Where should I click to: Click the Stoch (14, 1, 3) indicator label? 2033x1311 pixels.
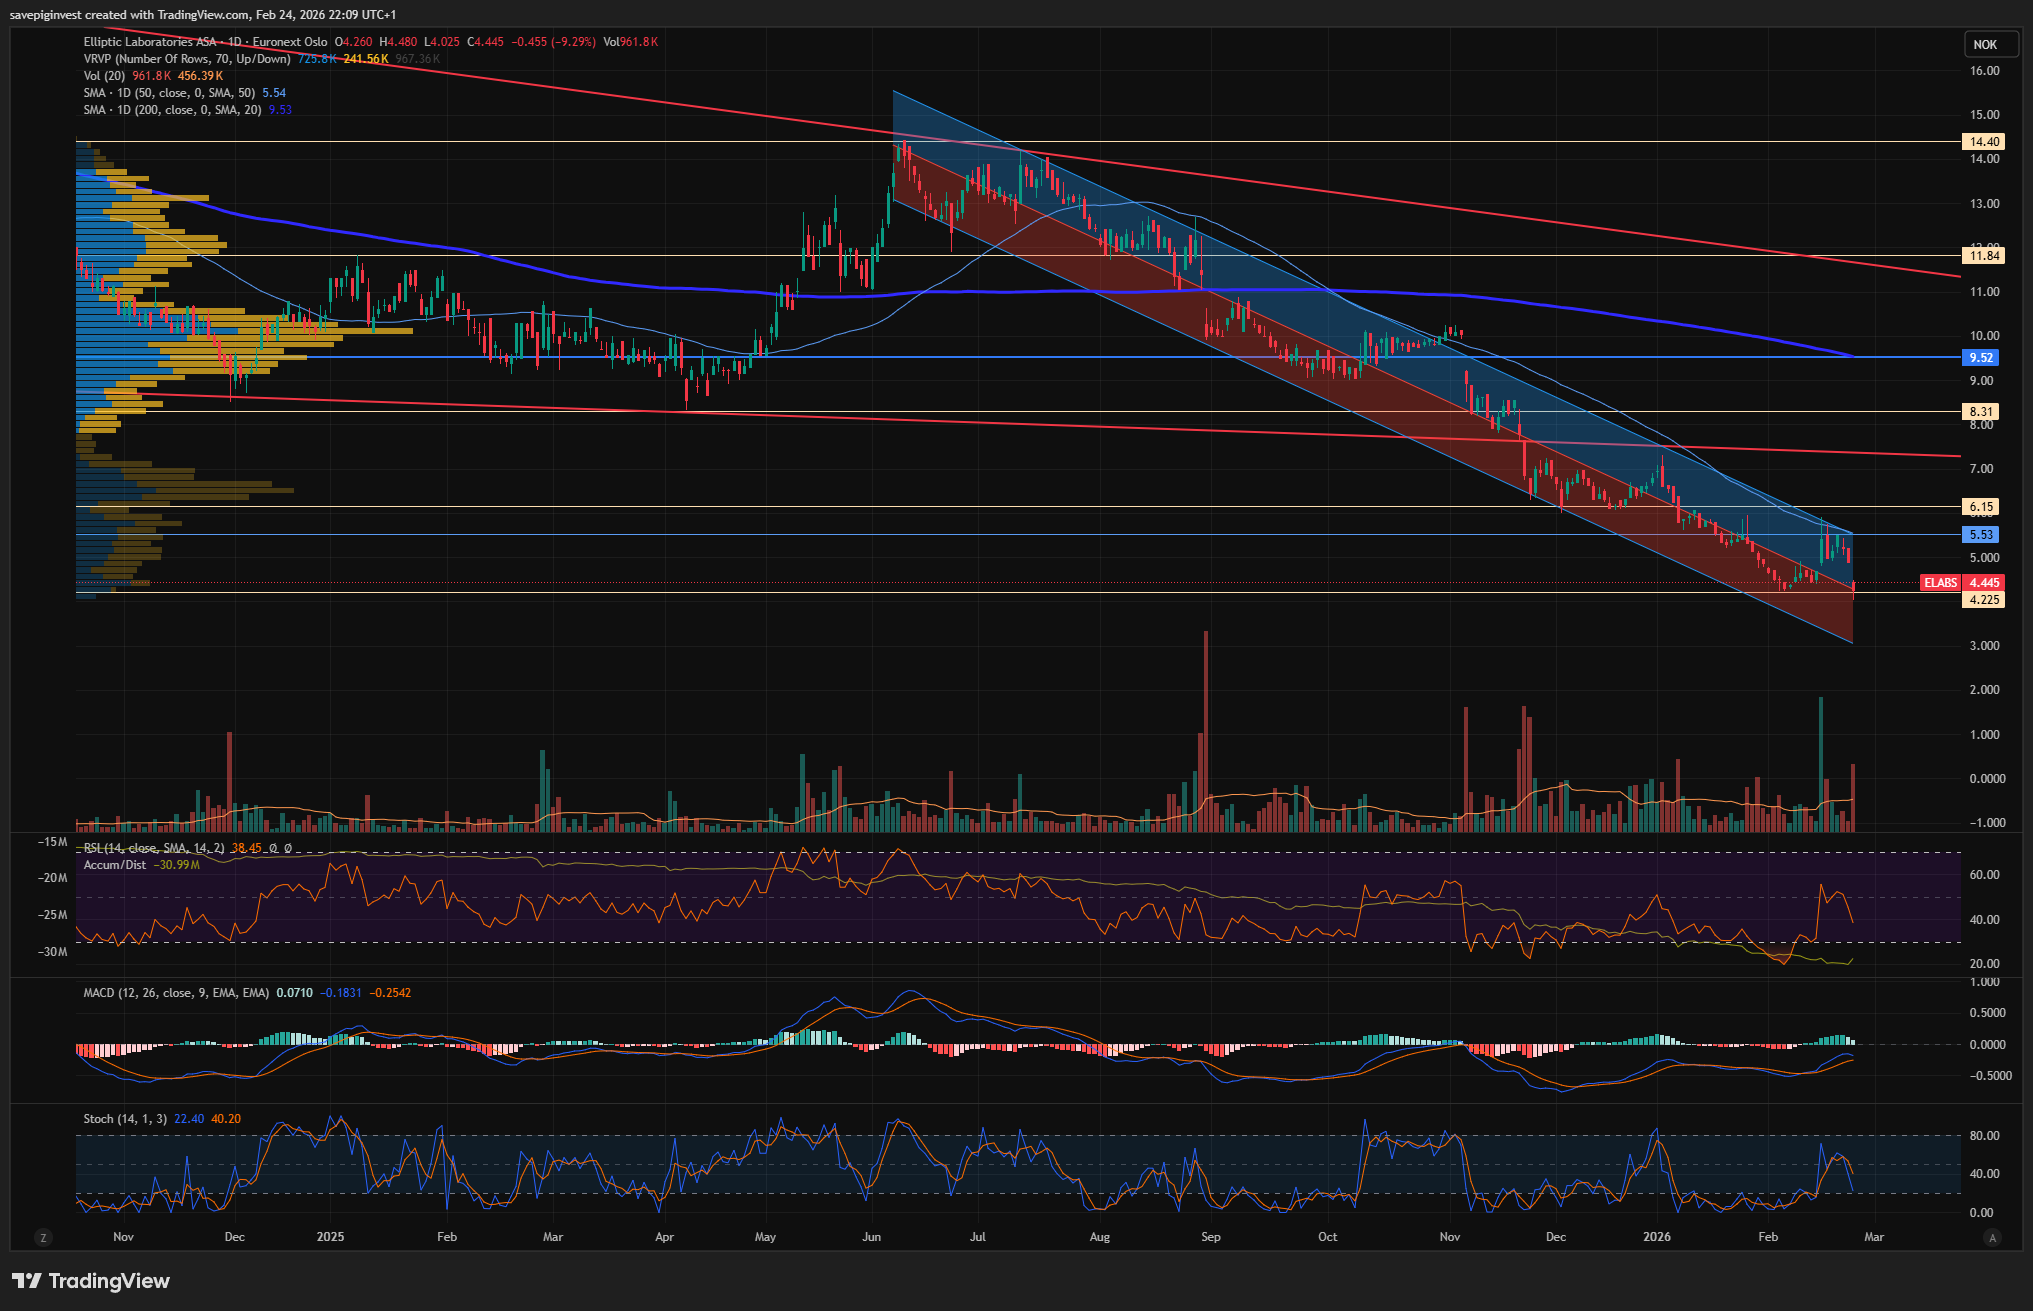click(125, 1119)
